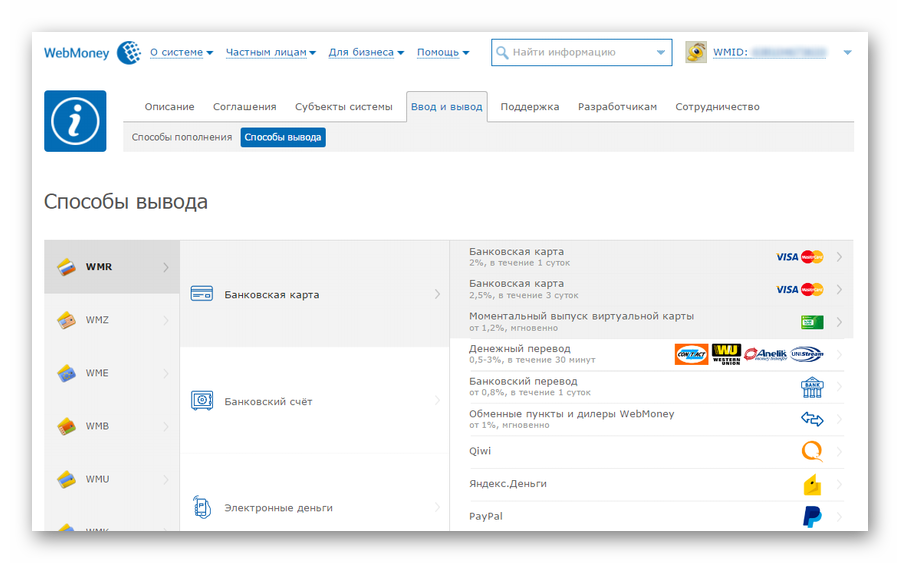Click the WebMoney text logo link
Screen dimensions: 900x563
[76, 53]
